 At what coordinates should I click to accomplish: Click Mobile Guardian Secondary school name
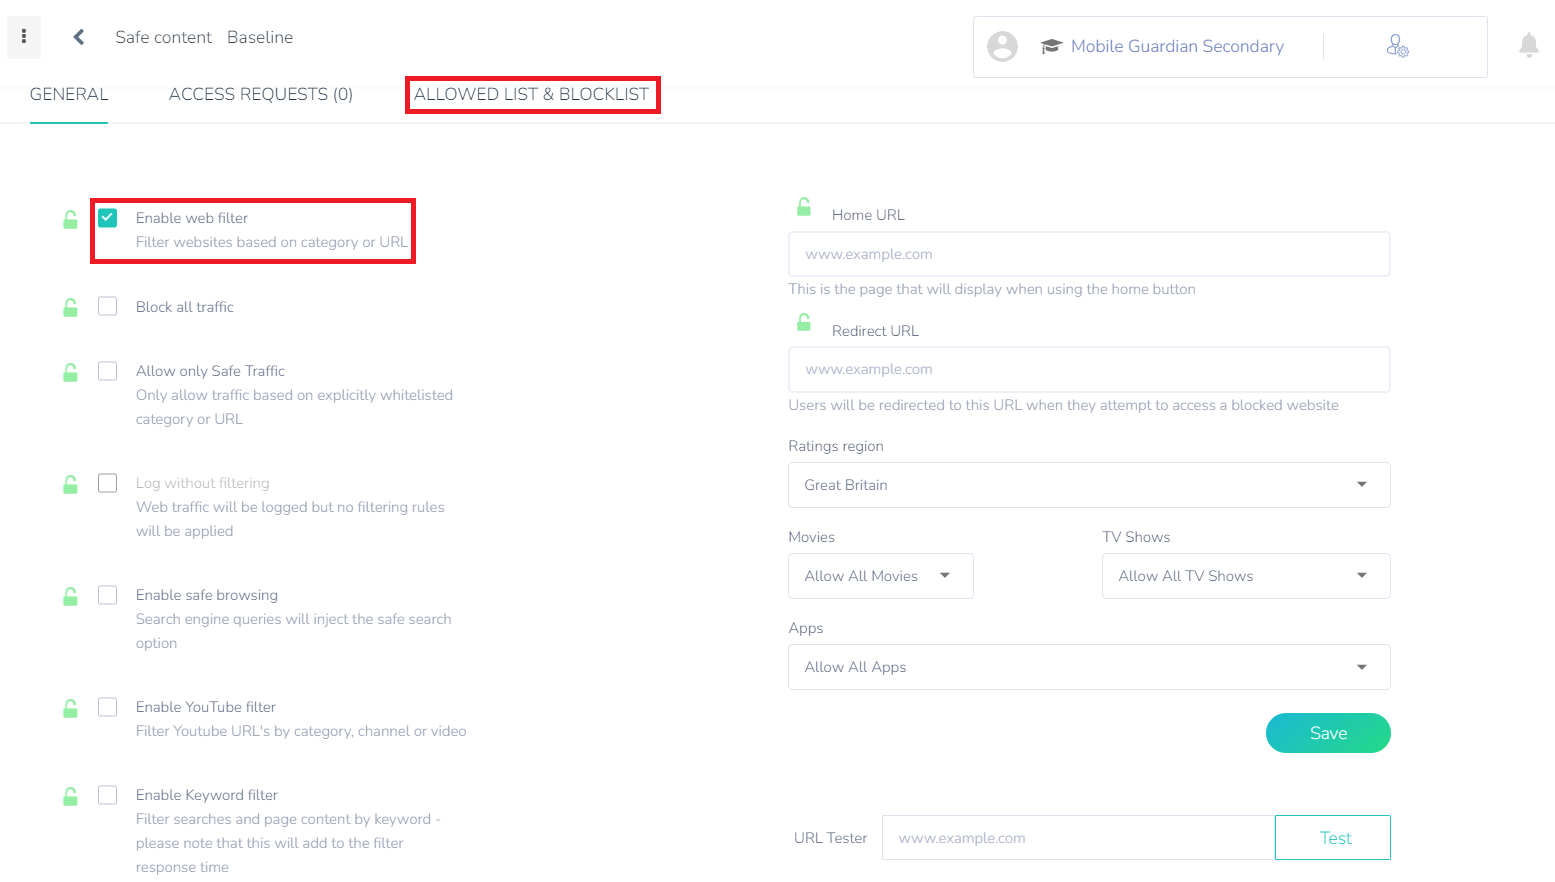[x=1177, y=46]
